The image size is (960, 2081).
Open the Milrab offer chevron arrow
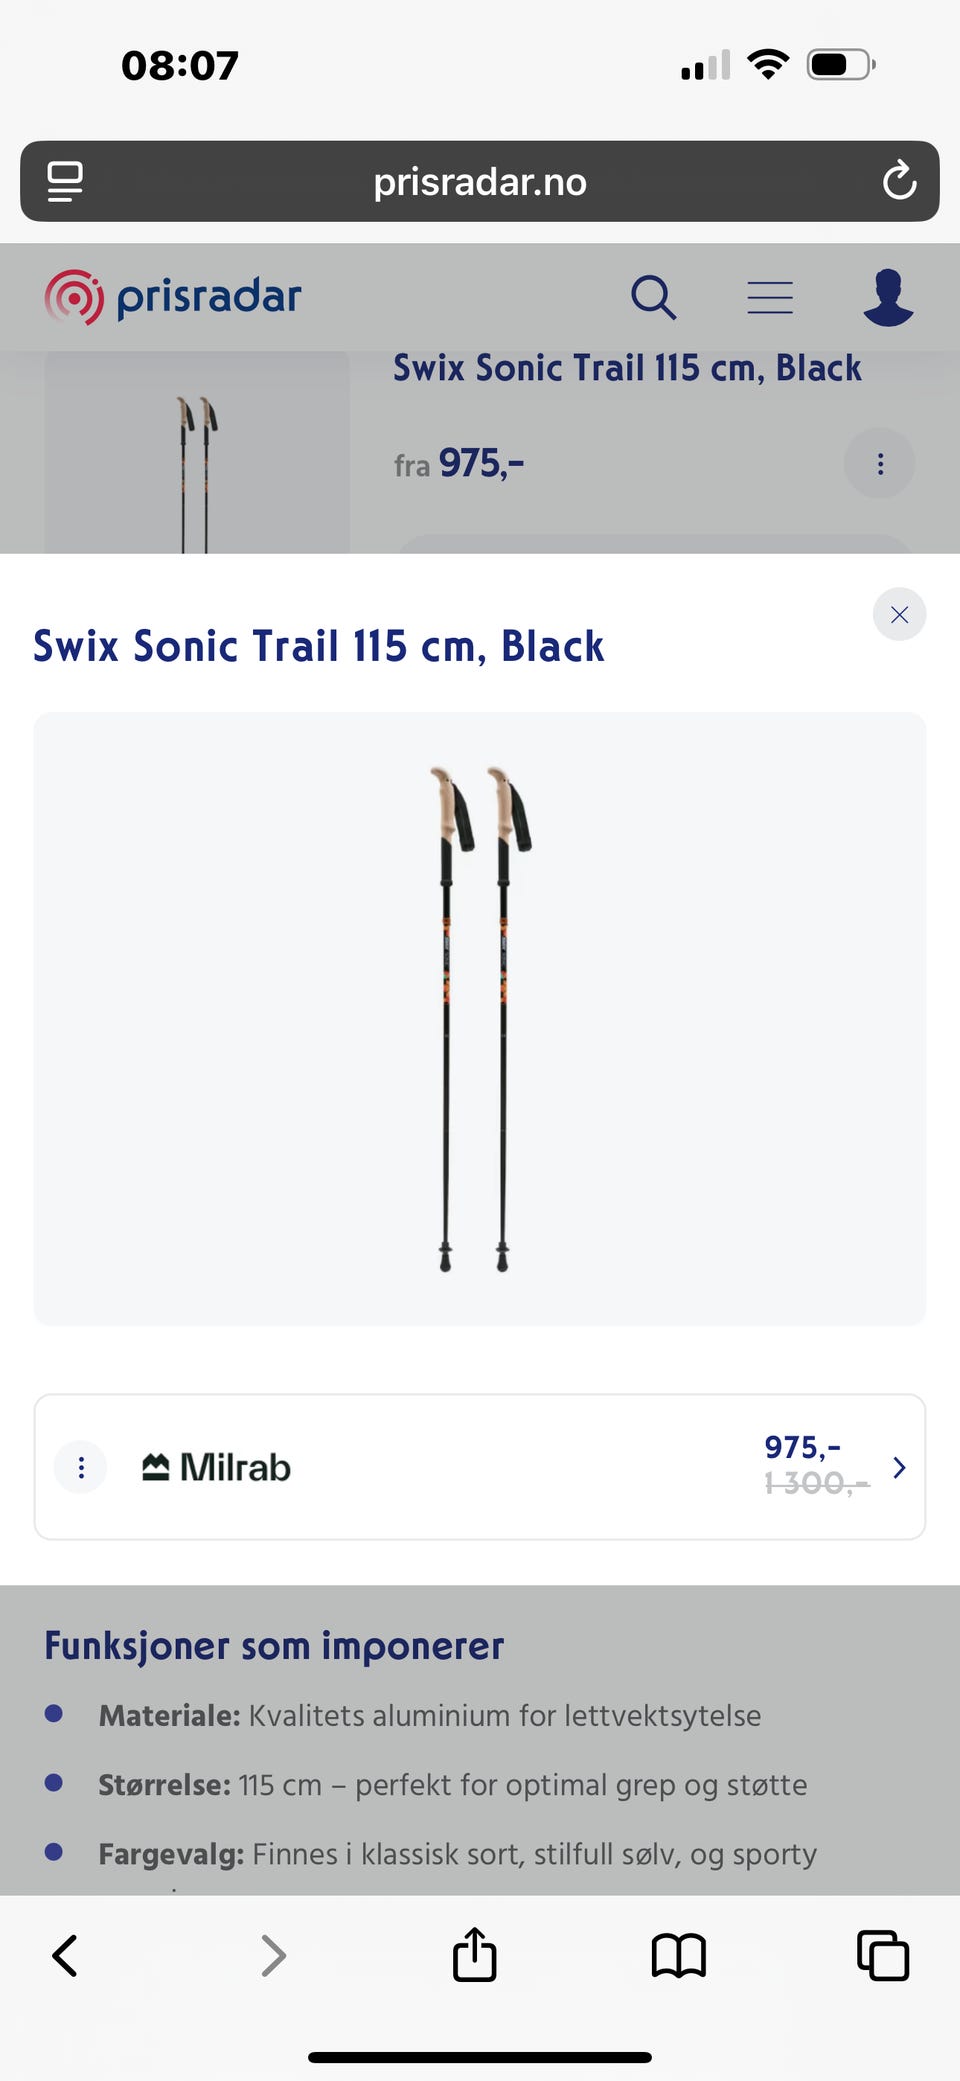[x=899, y=1467]
